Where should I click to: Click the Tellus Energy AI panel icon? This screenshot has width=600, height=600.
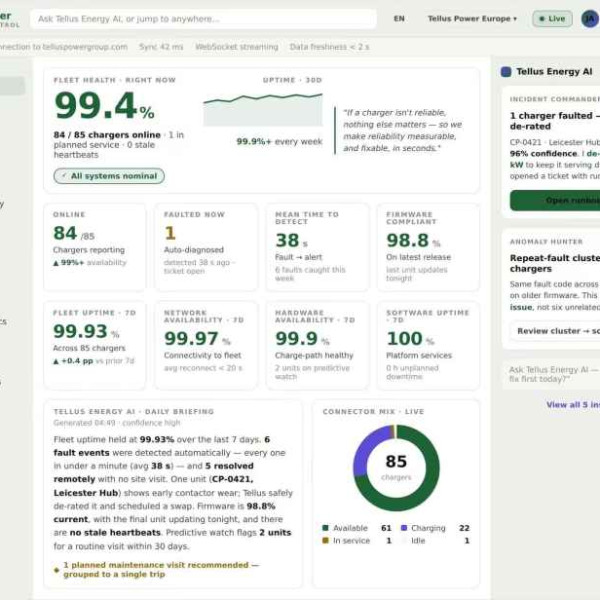coord(506,72)
